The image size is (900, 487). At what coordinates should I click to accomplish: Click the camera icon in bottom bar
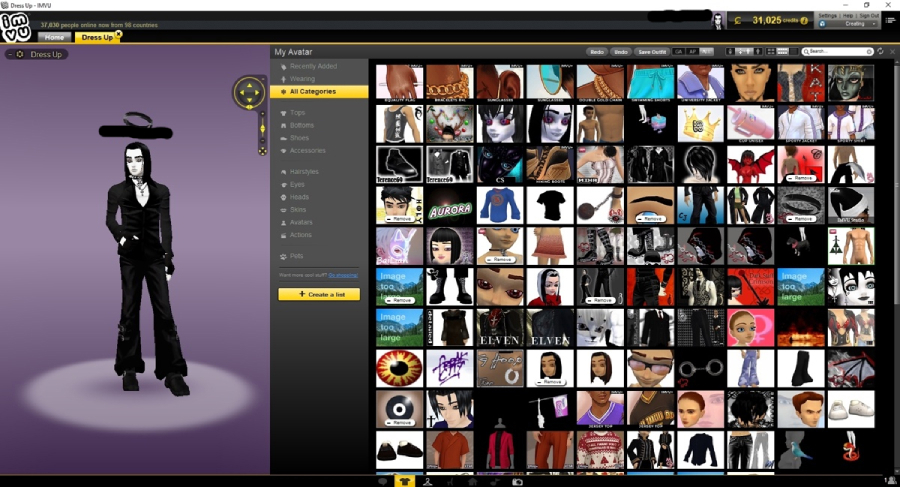[517, 482]
